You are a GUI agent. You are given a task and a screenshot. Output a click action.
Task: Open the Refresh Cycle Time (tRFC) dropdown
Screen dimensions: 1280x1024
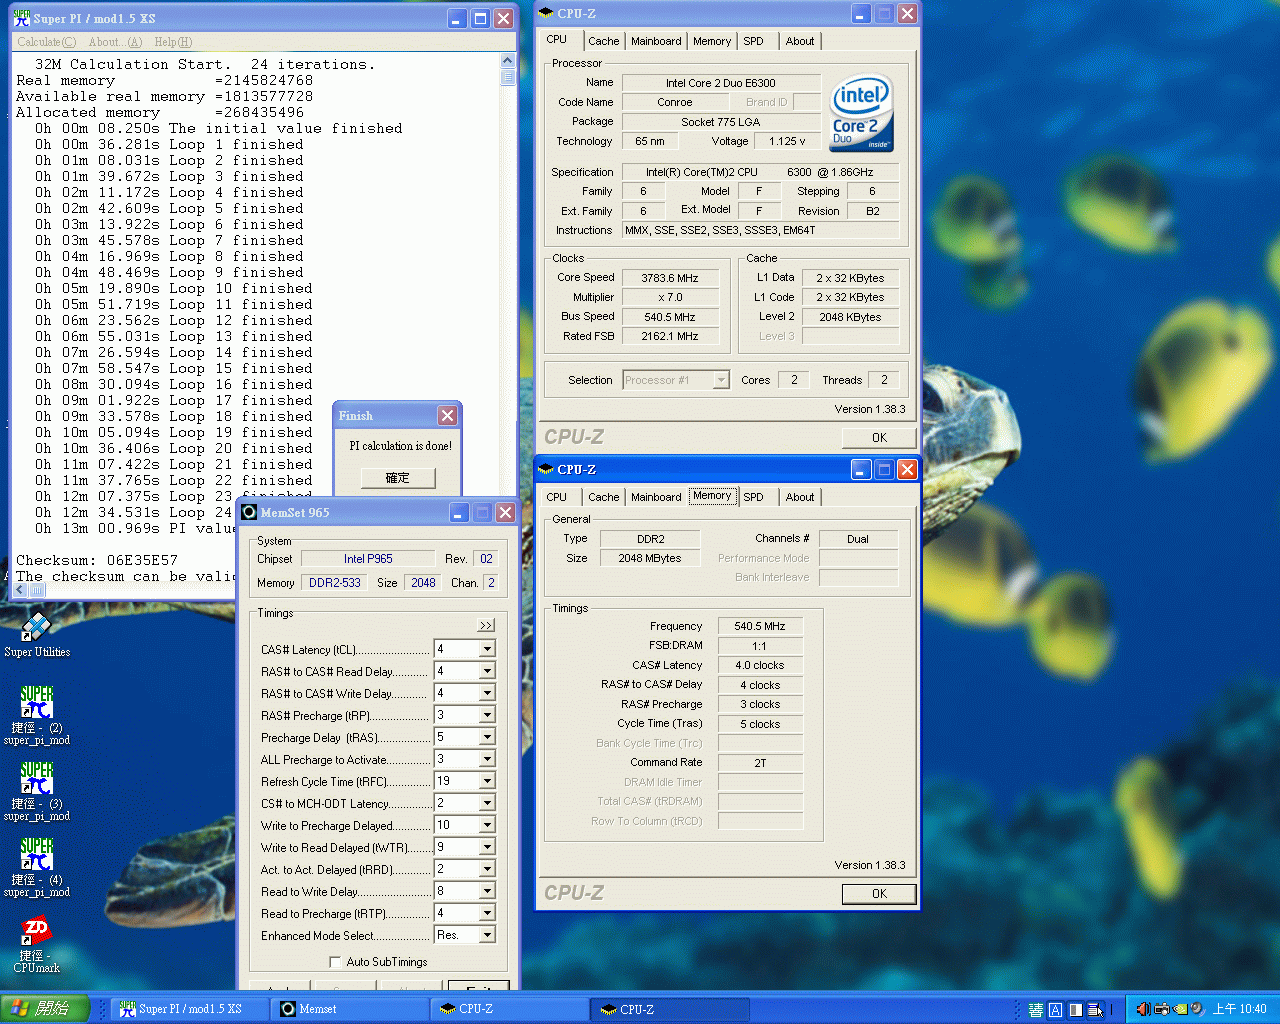(487, 781)
